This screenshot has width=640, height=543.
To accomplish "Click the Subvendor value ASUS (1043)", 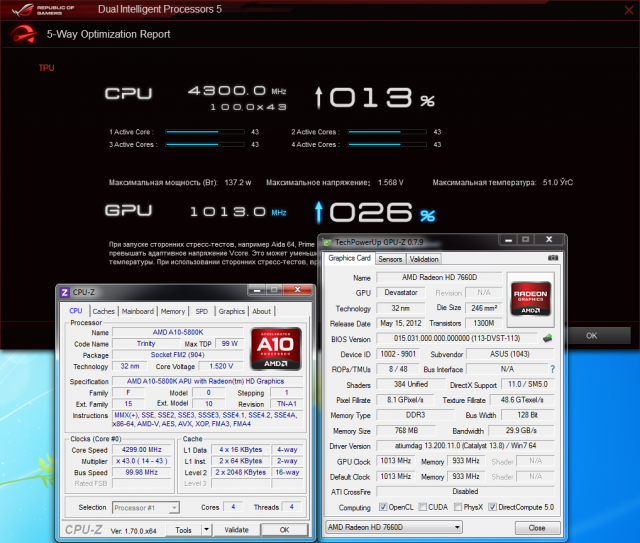I will [x=510, y=354].
